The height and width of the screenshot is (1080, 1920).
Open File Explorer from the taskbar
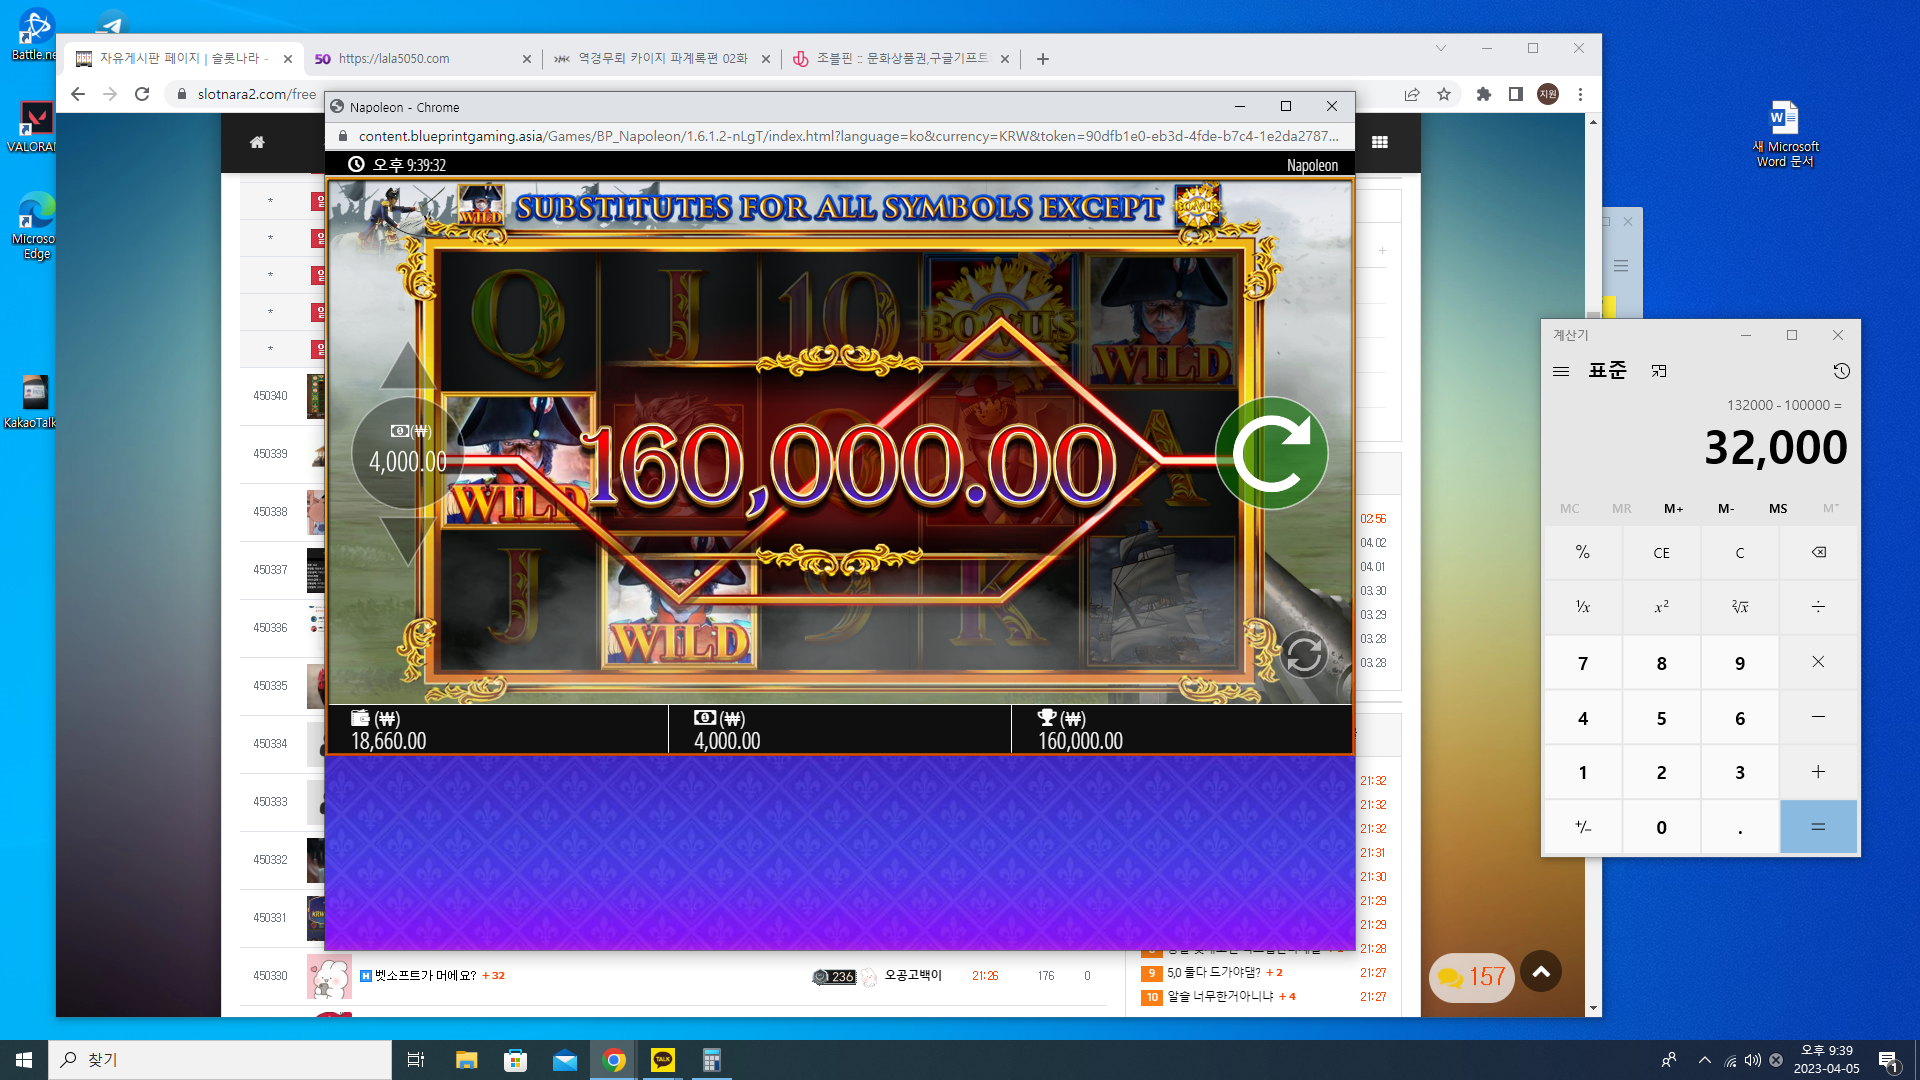coord(466,1060)
